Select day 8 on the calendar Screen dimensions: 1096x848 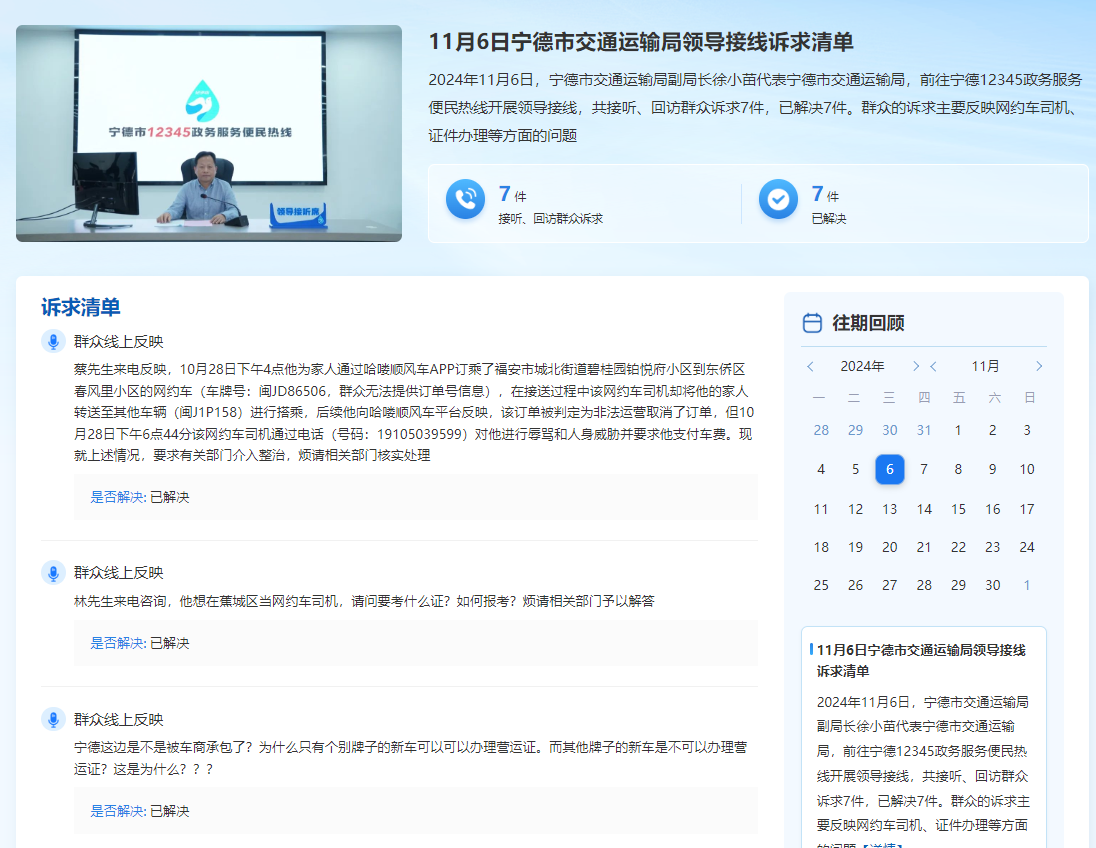click(958, 469)
